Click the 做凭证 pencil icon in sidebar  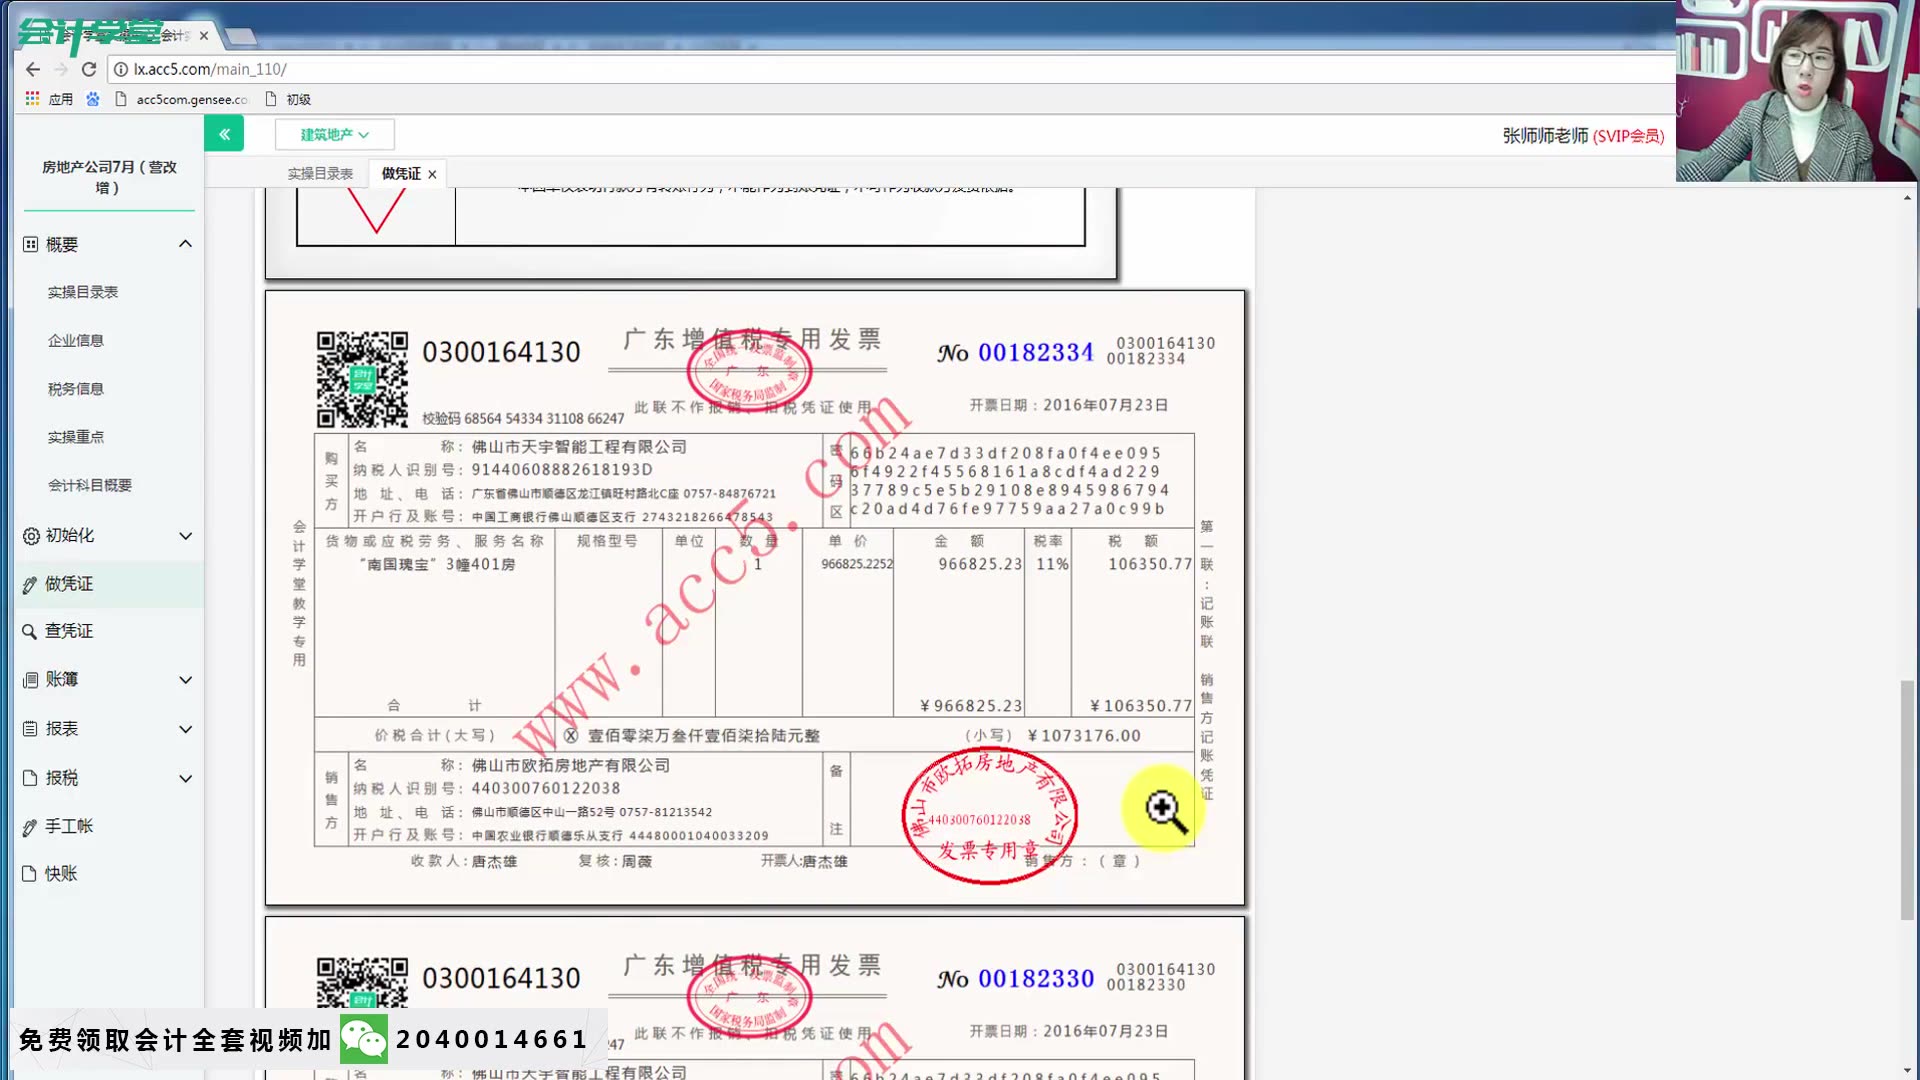(x=30, y=585)
